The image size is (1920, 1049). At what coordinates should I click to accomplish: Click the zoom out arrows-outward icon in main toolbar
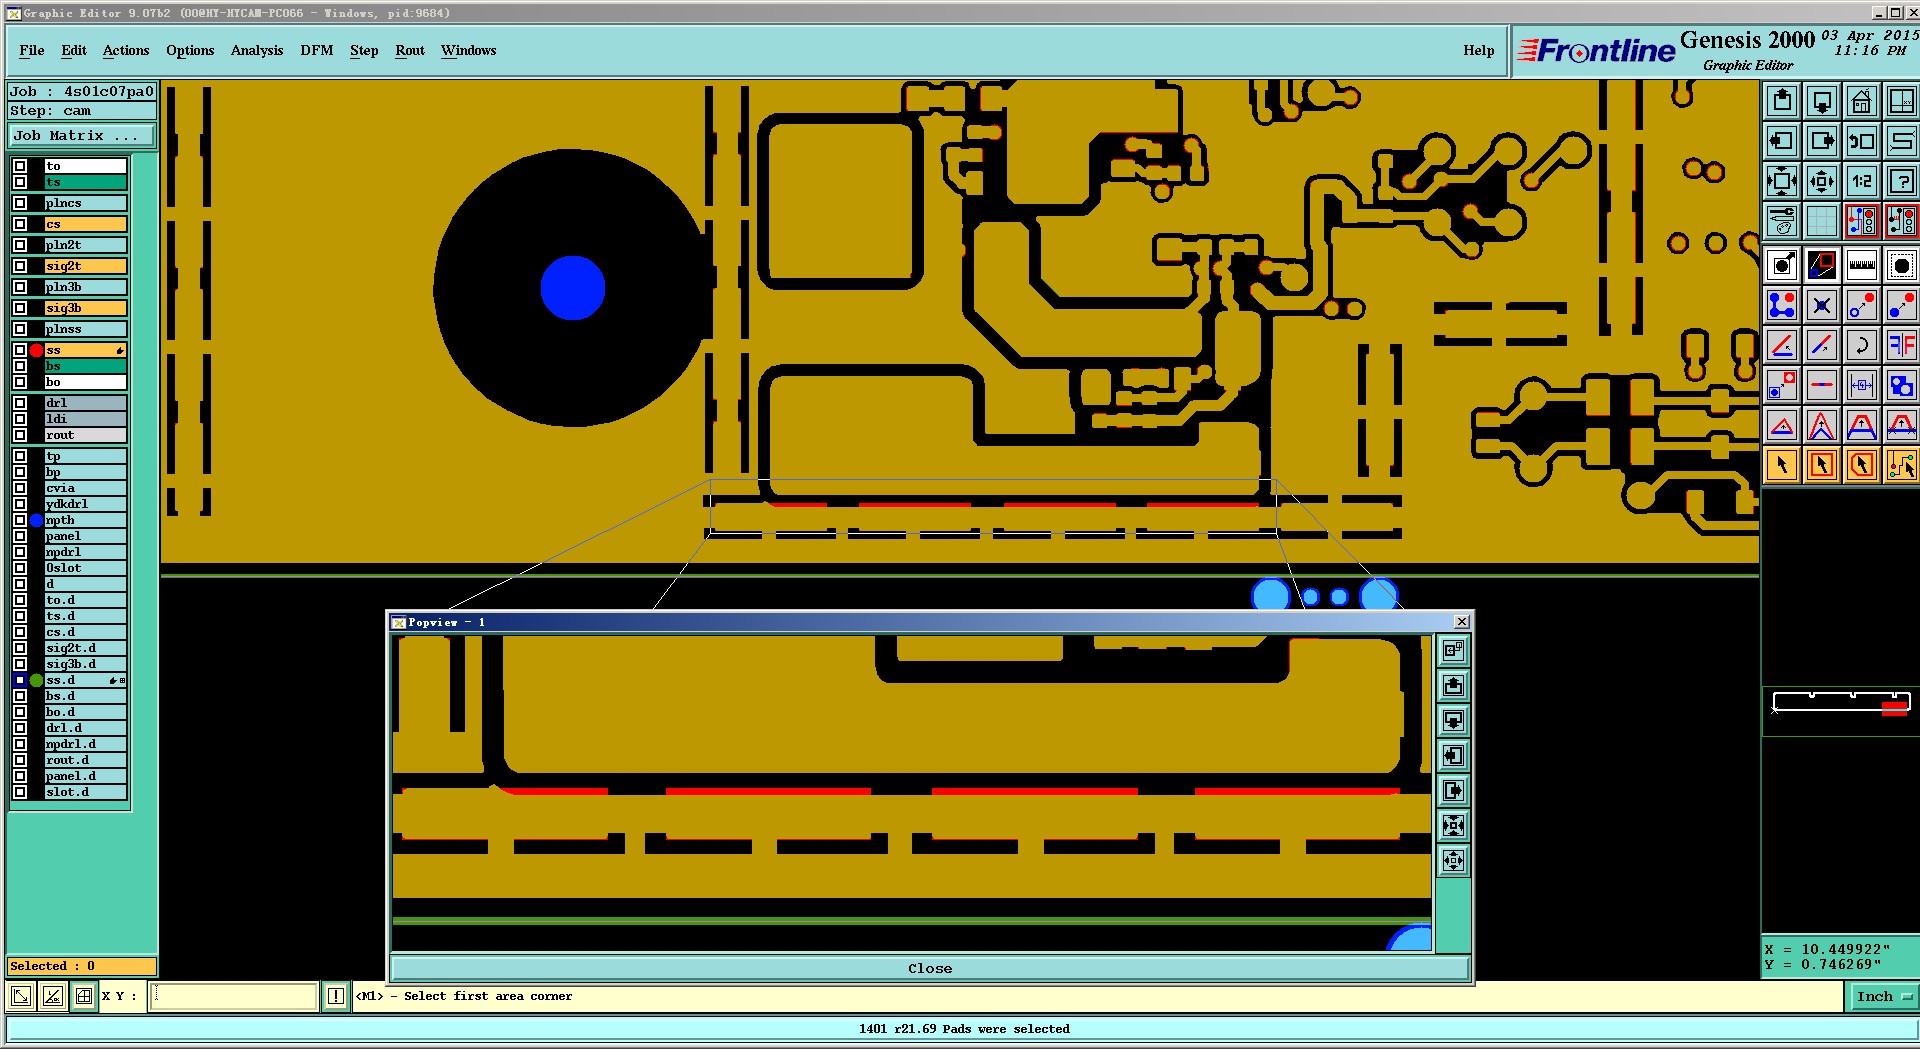point(1822,181)
